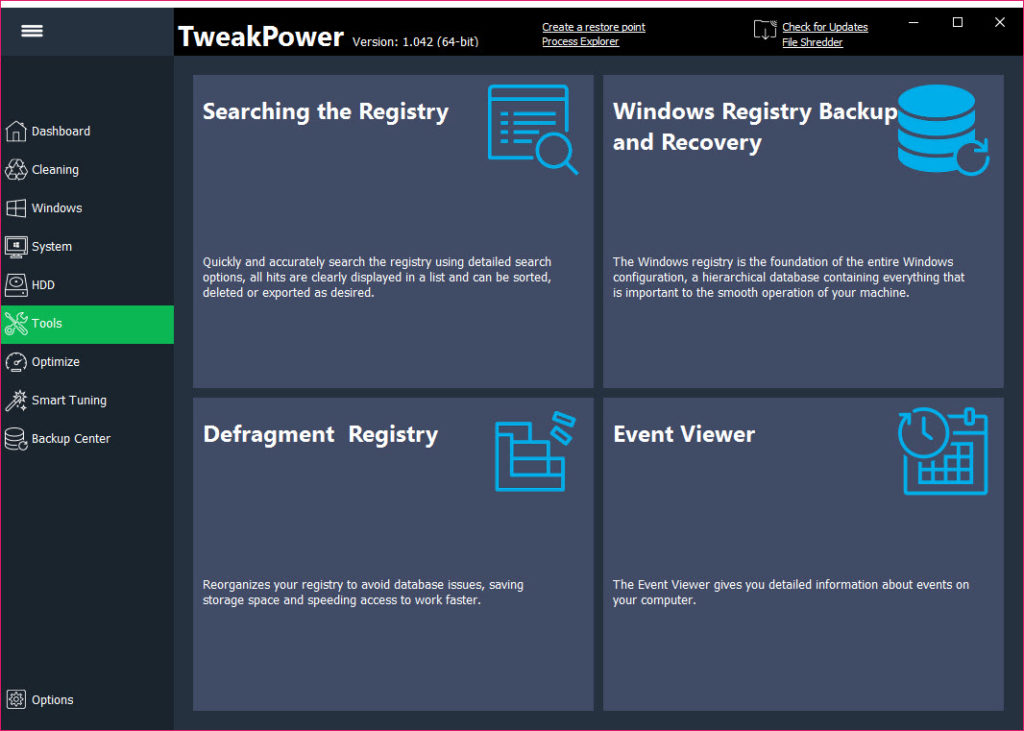The image size is (1024, 731).
Task: Minimize the TweakPower window
Action: coord(914,22)
